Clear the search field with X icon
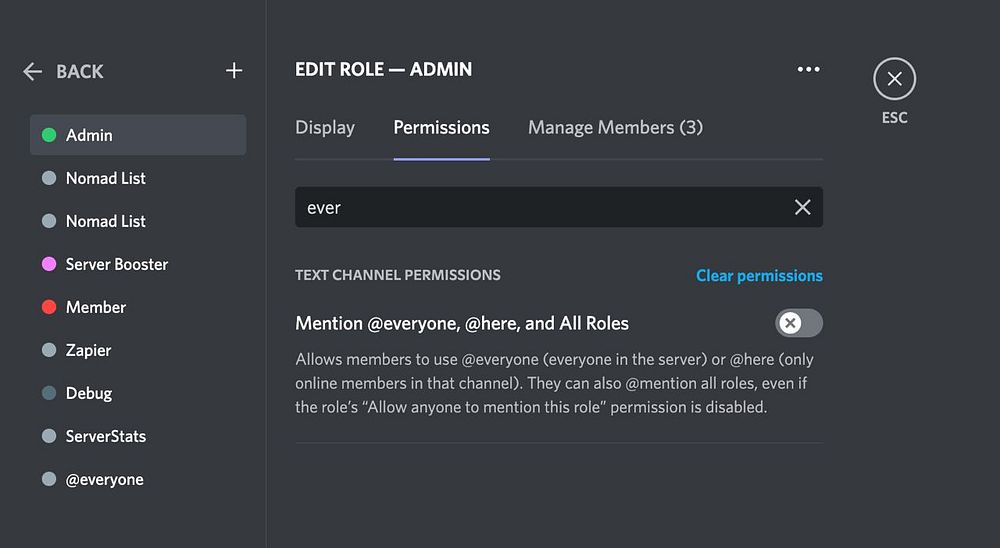Viewport: 1000px width, 548px height. [x=802, y=207]
